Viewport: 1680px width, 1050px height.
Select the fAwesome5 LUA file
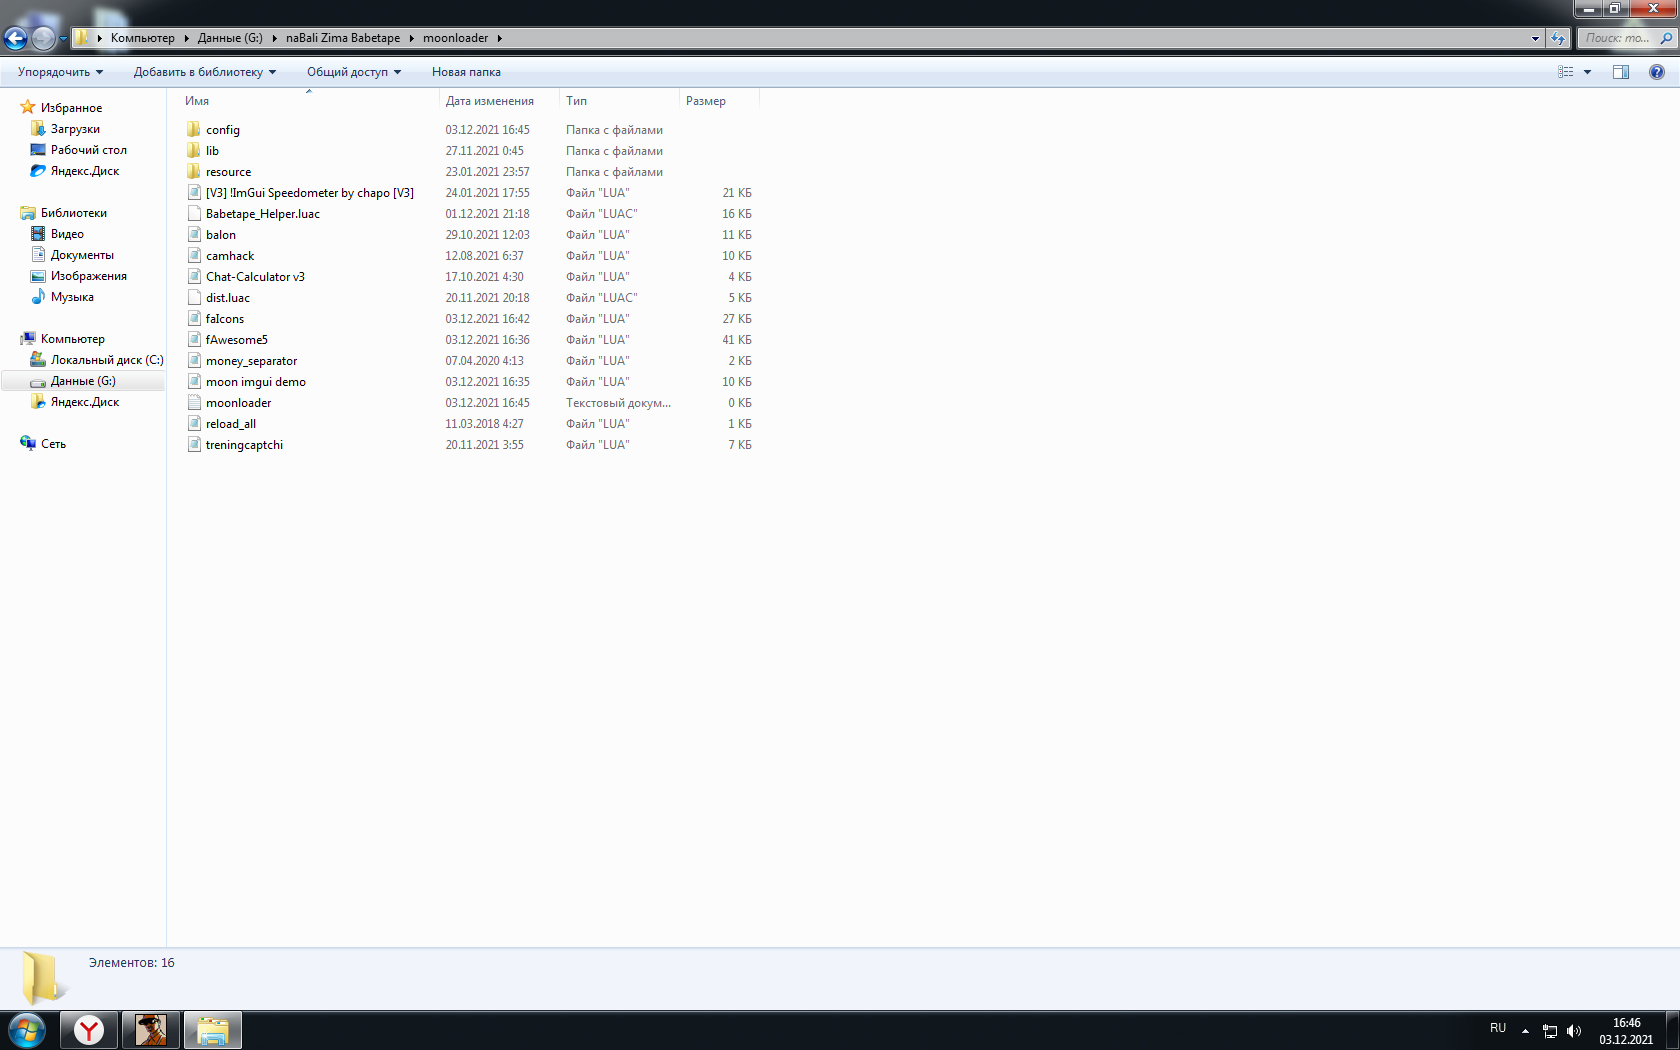236,340
